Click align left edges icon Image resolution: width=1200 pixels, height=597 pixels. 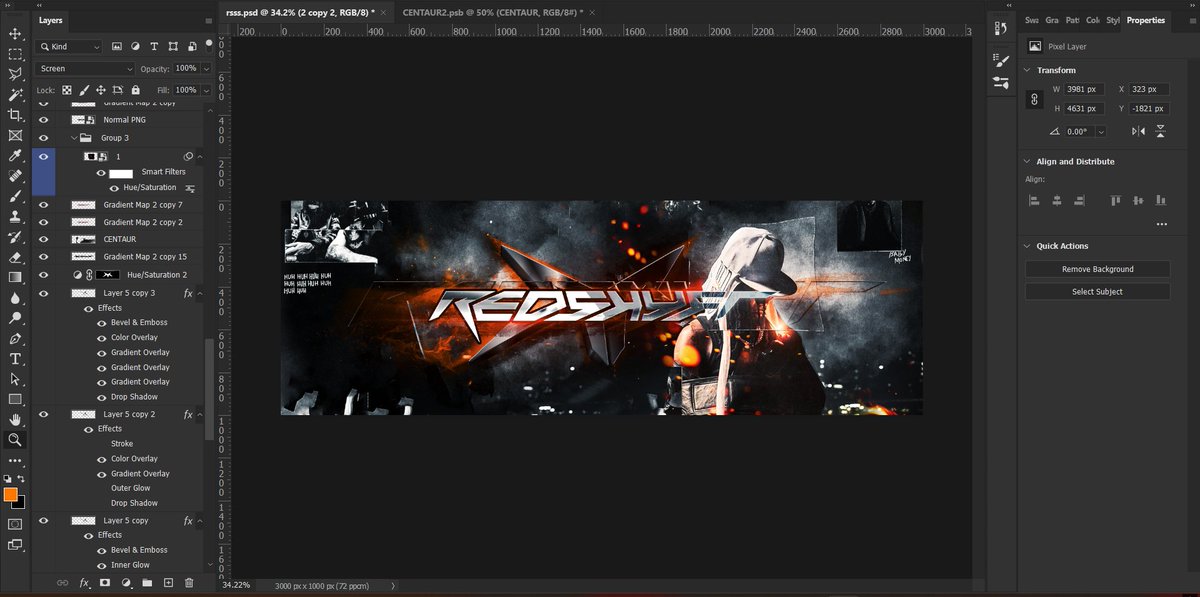point(1035,200)
